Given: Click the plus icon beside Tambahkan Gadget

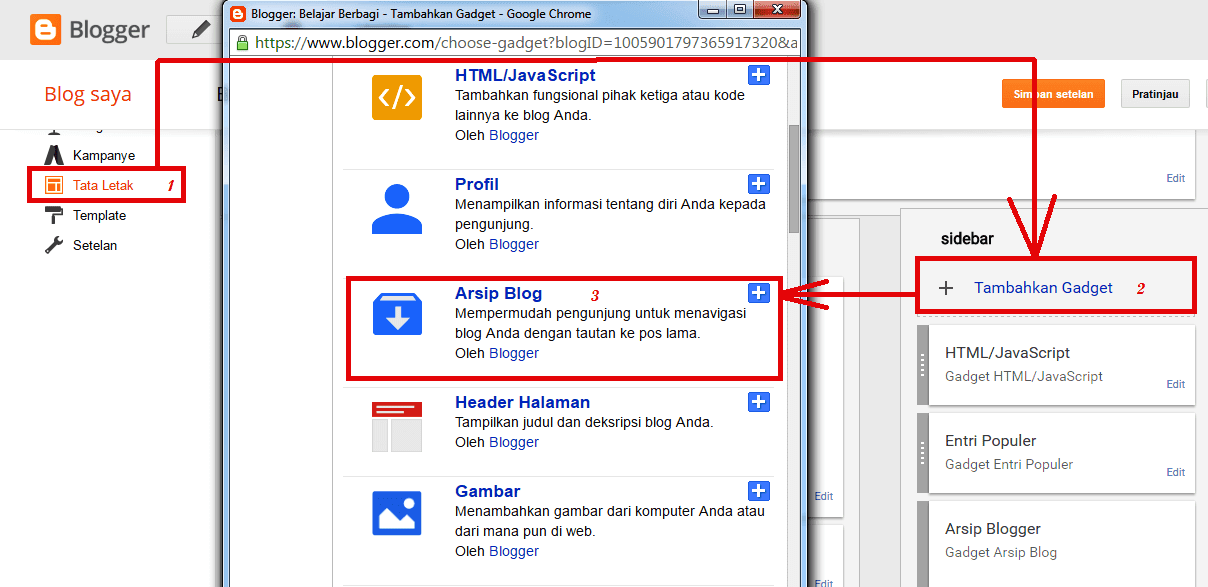Looking at the screenshot, I should point(946,288).
